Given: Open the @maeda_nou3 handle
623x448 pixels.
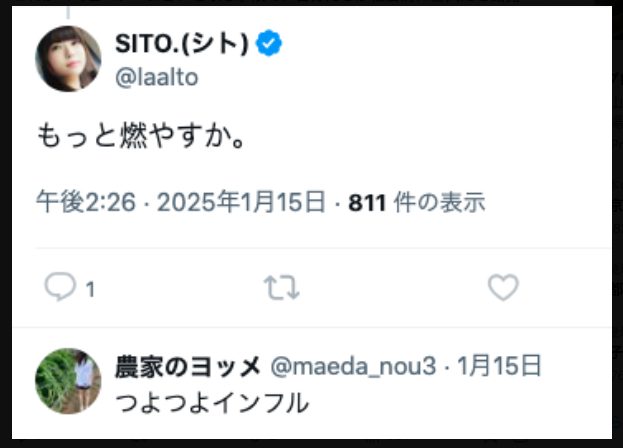Looking at the screenshot, I should (353, 366).
